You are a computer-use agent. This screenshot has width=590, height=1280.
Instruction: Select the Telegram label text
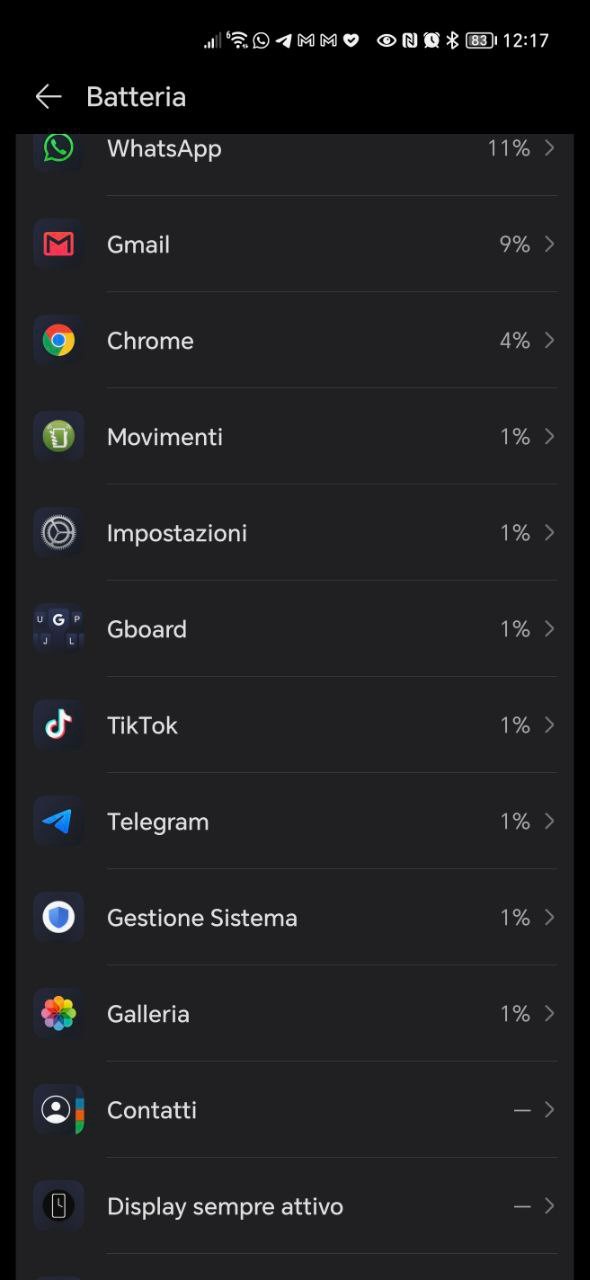pyautogui.click(x=158, y=822)
